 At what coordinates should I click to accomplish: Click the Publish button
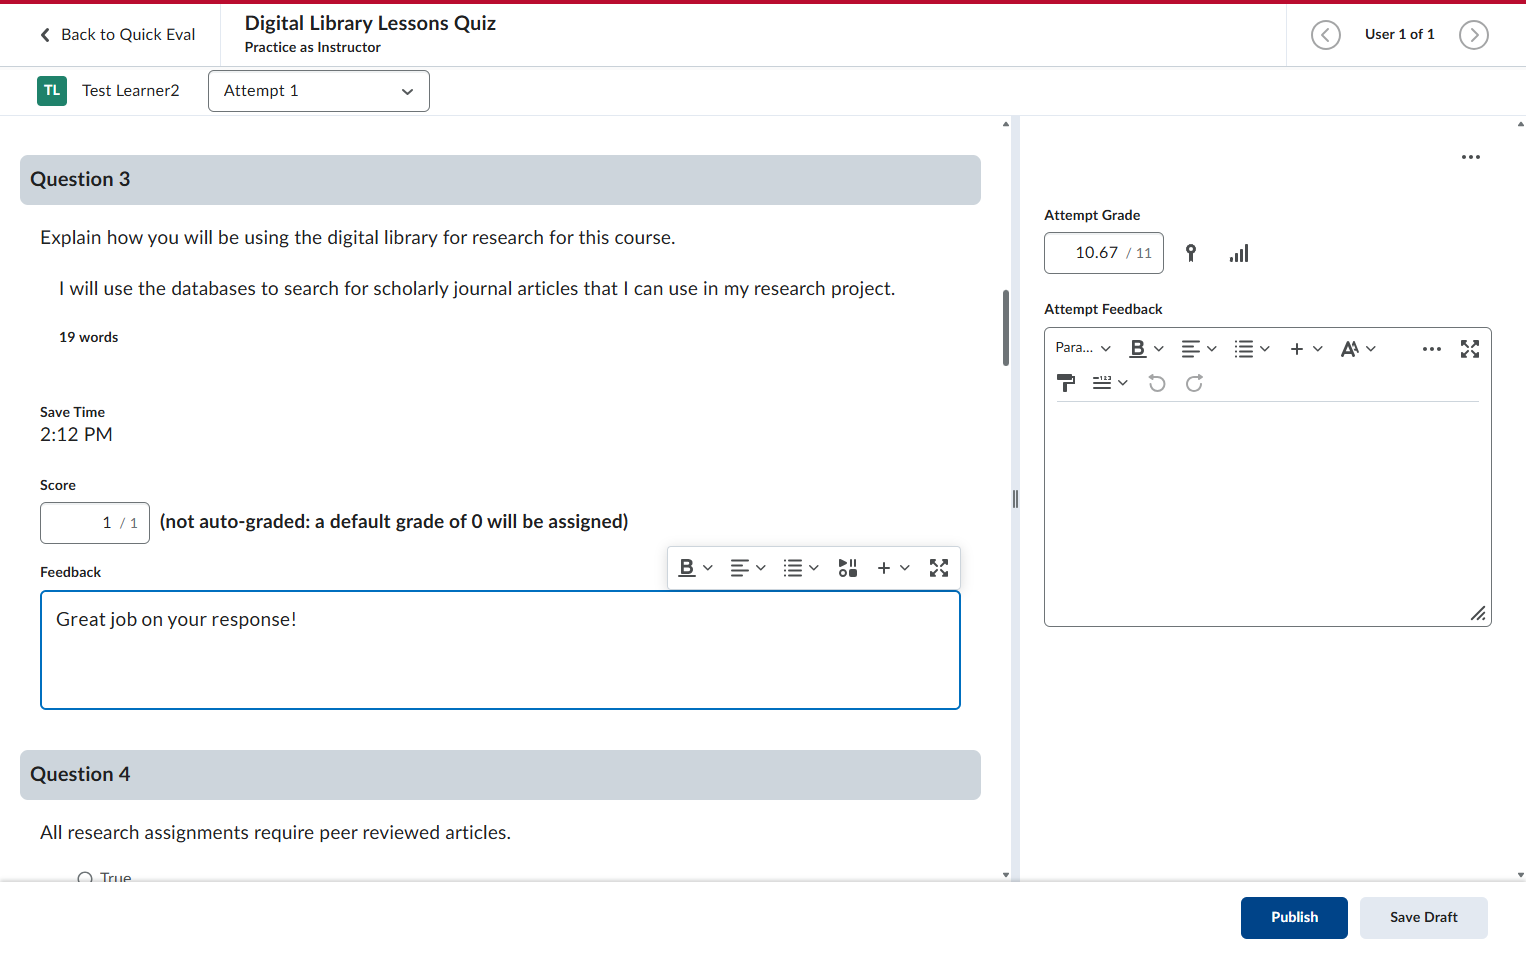1294,918
